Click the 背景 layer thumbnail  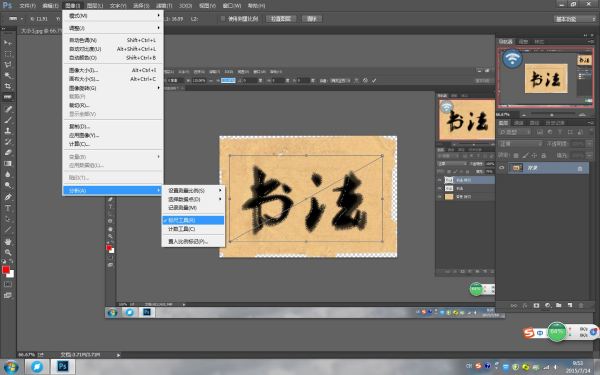click(517, 168)
